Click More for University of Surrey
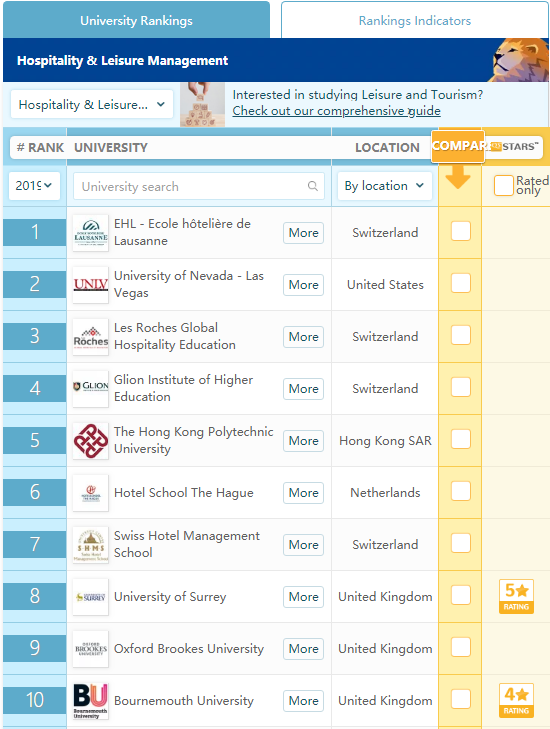The height and width of the screenshot is (729, 550). 303,596
